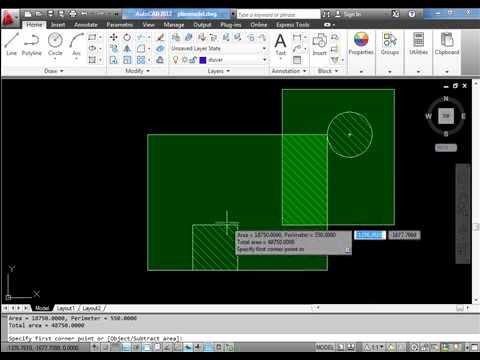
Task: Open Circle tool options dropdown arrow
Action: click(x=55, y=59)
